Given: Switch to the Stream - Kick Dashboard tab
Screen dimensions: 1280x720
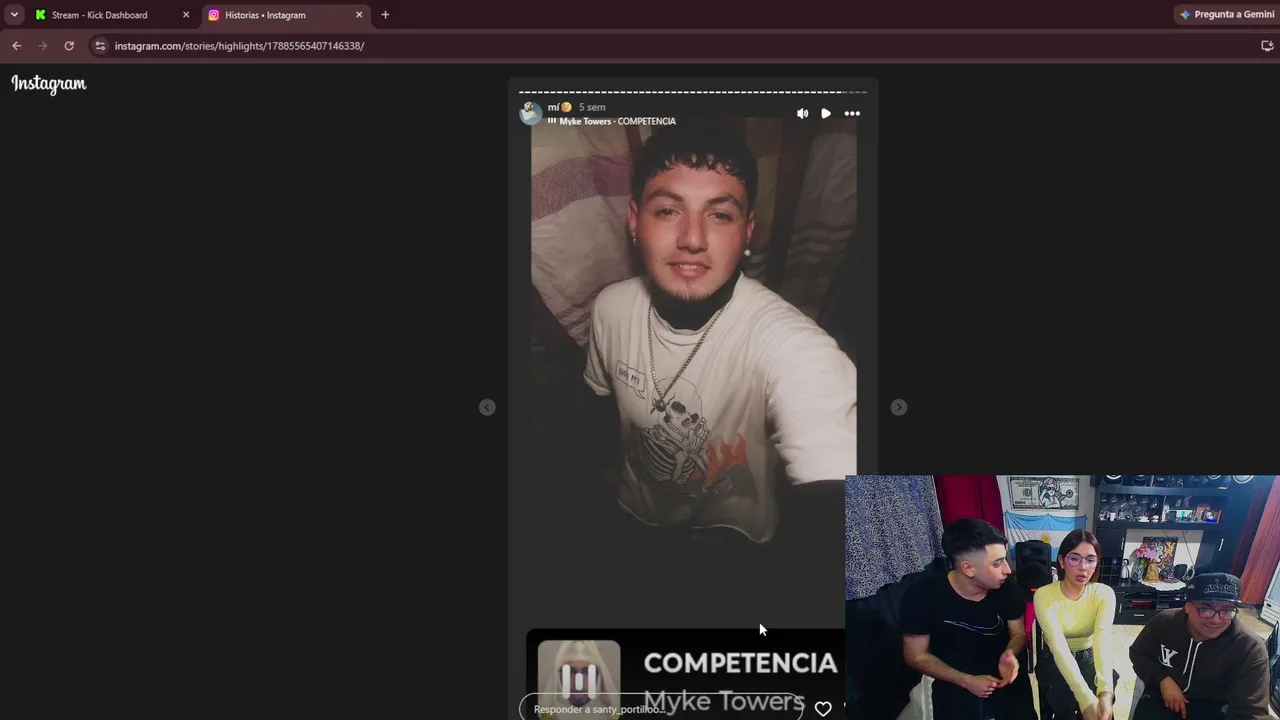Looking at the screenshot, I should (x=112, y=15).
